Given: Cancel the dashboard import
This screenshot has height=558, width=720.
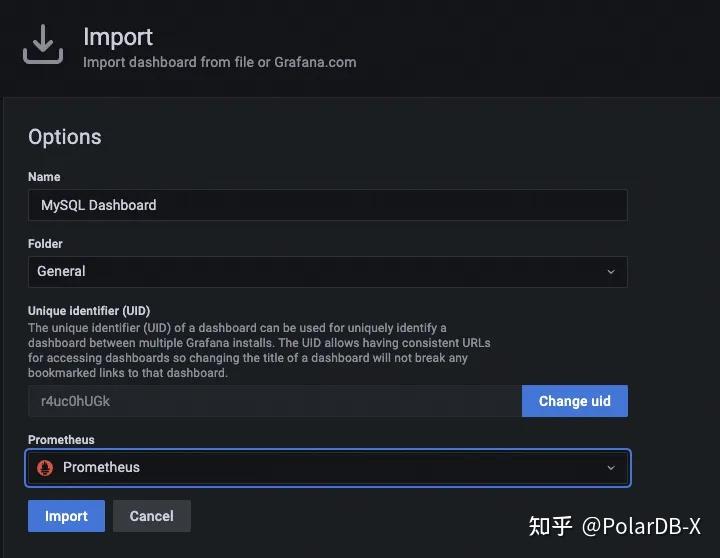Looking at the screenshot, I should click(x=151, y=516).
